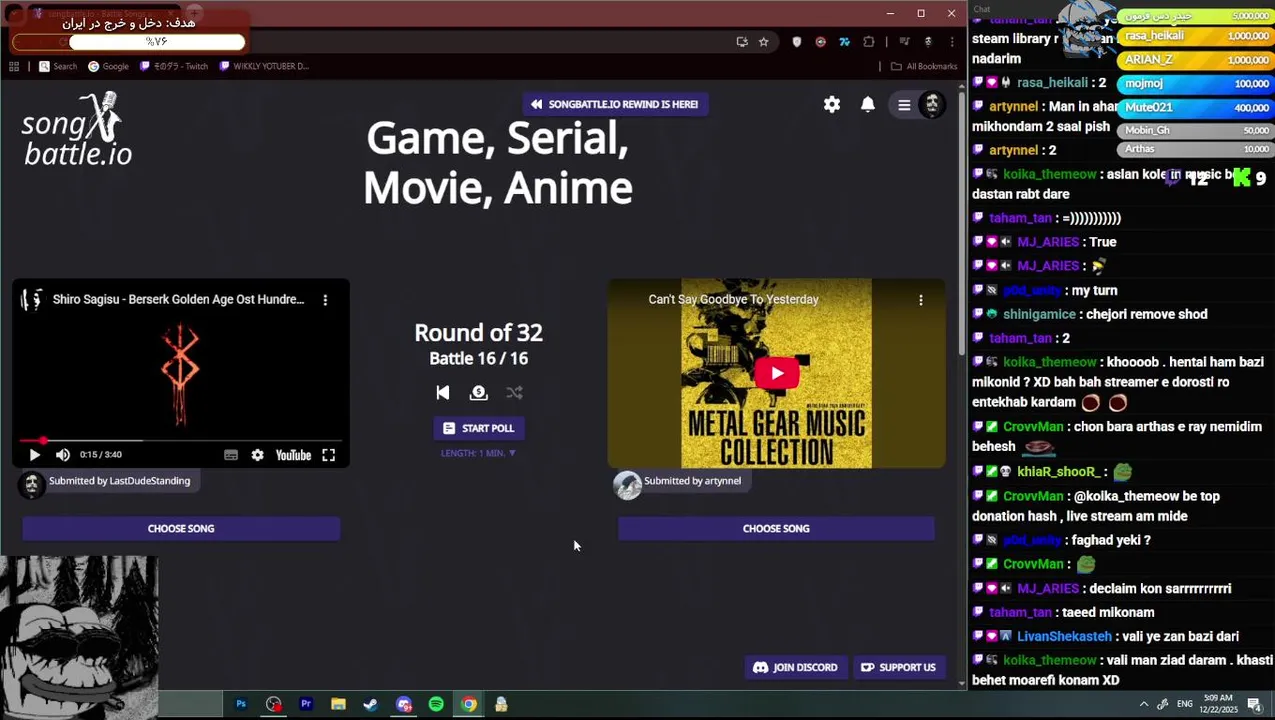This screenshot has width=1275, height=720.
Task: Enter fullscreen on the Berserk video
Action: point(328,455)
